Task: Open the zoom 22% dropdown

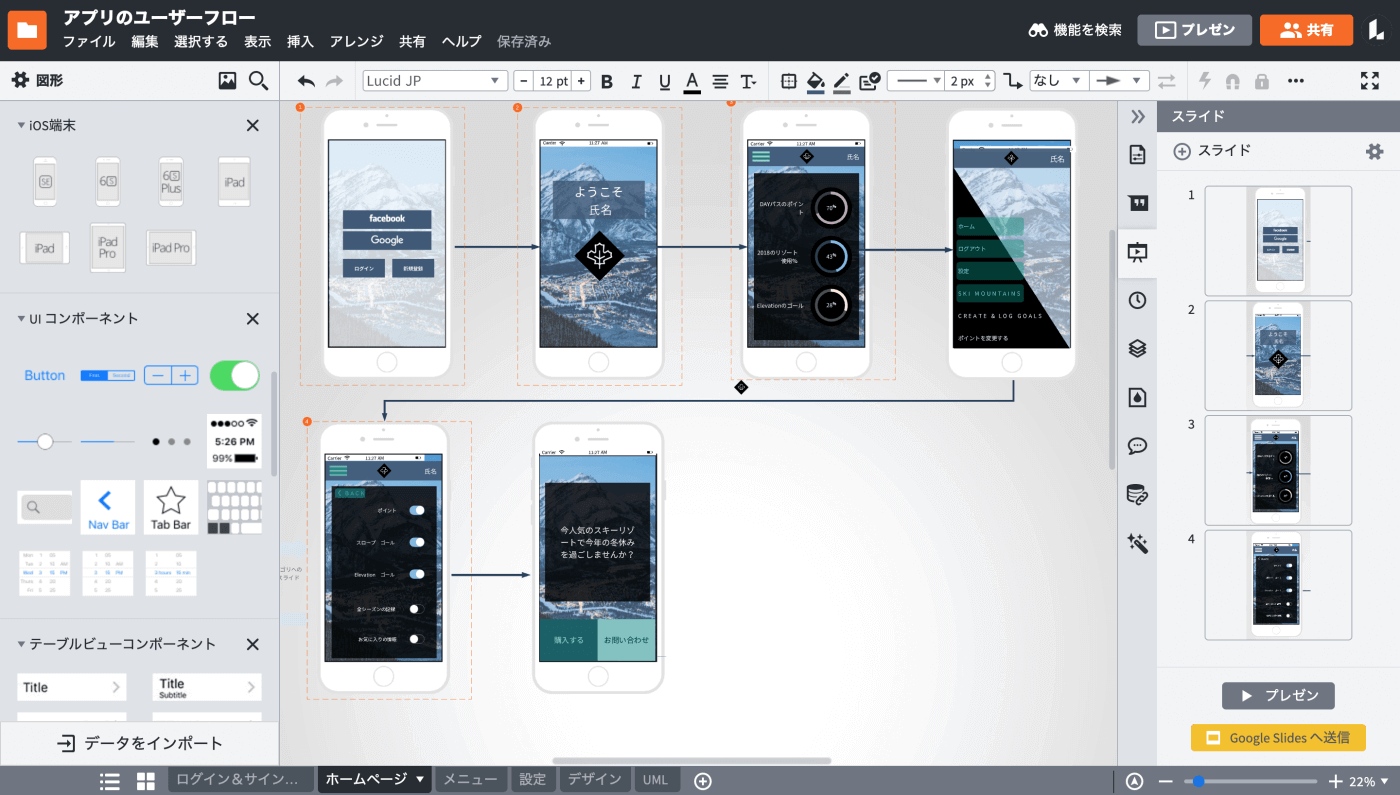Action: (x=1369, y=781)
